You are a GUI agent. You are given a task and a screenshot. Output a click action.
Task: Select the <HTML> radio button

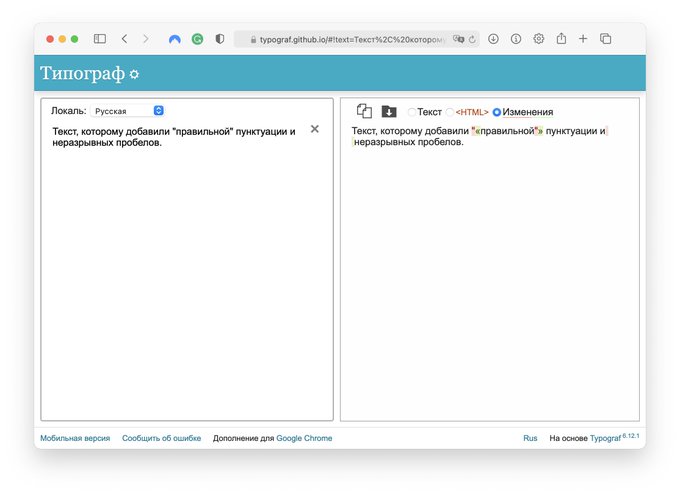pos(450,112)
